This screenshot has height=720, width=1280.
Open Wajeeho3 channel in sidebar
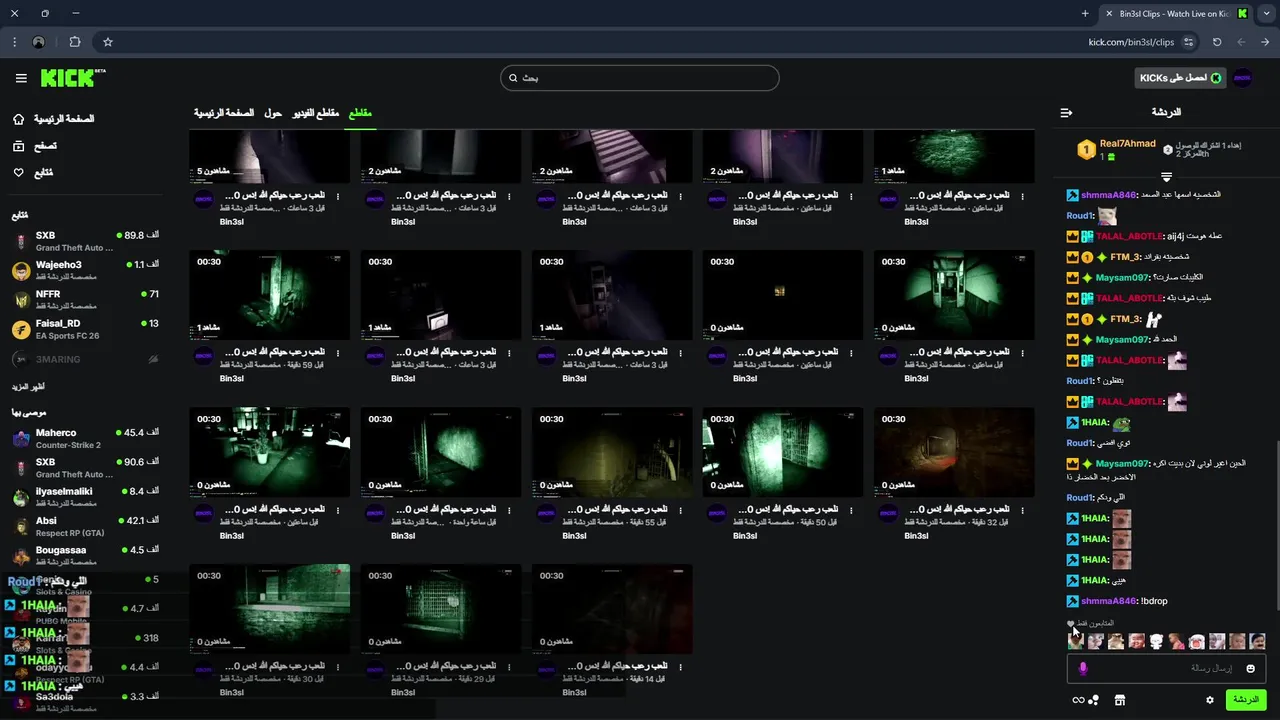(x=85, y=270)
